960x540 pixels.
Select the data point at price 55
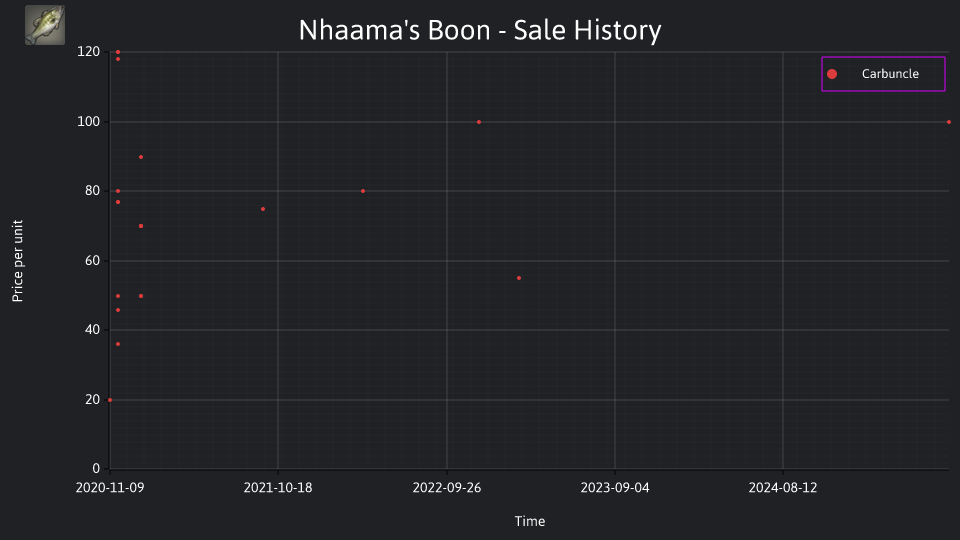pos(519,278)
